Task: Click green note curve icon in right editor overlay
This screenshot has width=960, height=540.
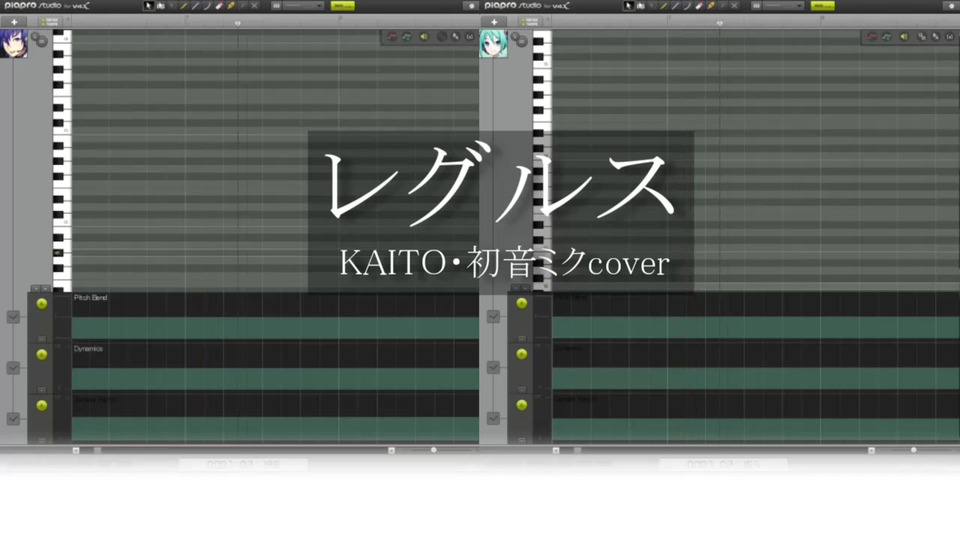Action: (887, 37)
